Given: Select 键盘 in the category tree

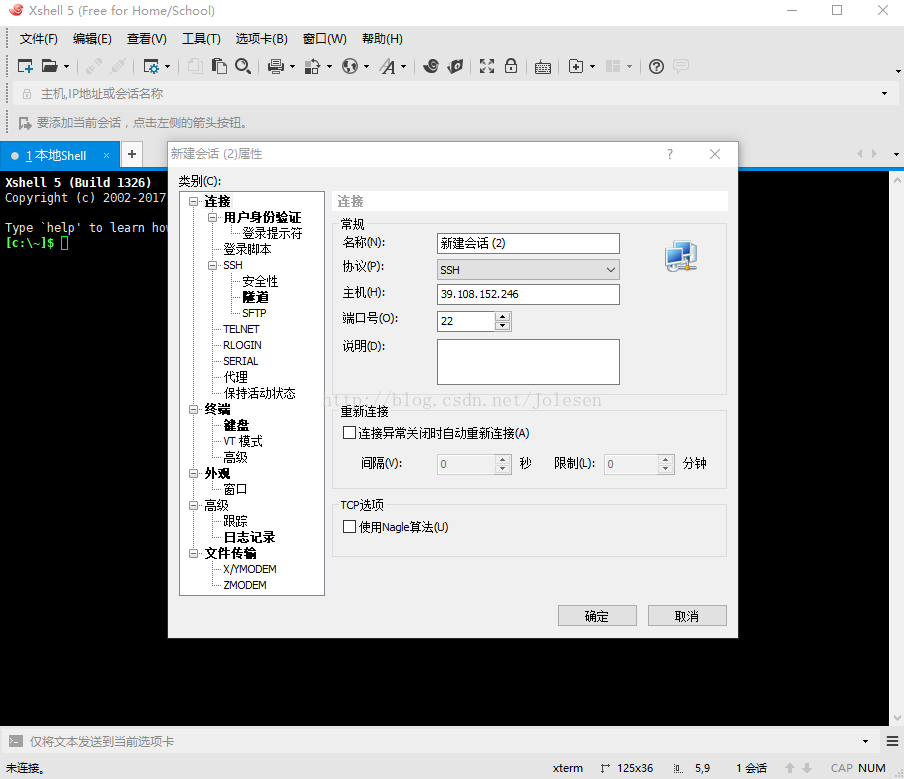Looking at the screenshot, I should [x=236, y=425].
